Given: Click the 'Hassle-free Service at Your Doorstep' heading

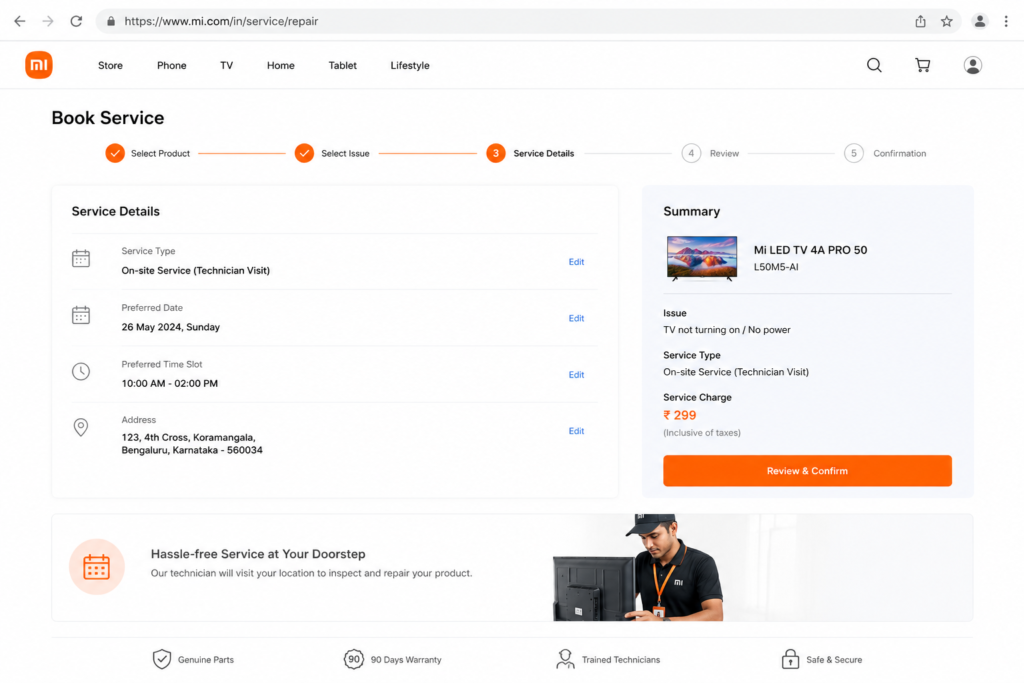Looking at the screenshot, I should 258,554.
